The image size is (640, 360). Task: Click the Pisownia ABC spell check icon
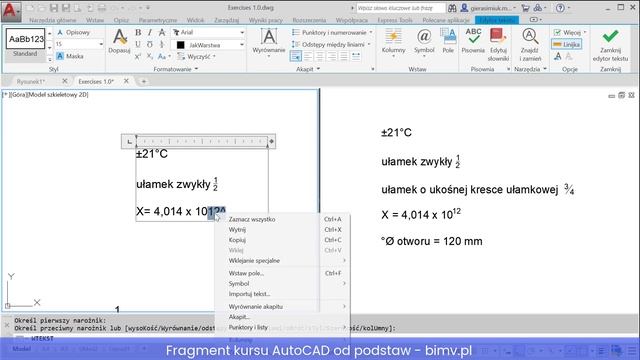point(473,41)
